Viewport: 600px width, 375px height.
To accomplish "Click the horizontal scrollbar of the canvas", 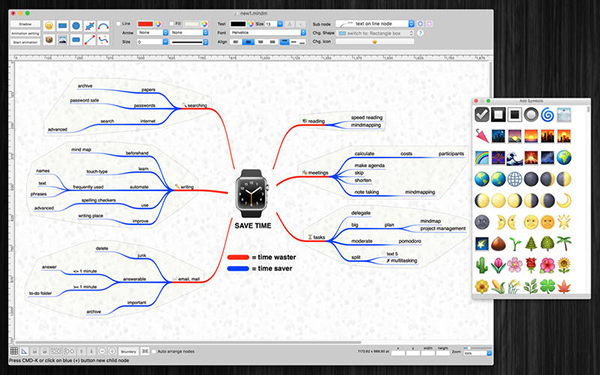I will (188, 342).
